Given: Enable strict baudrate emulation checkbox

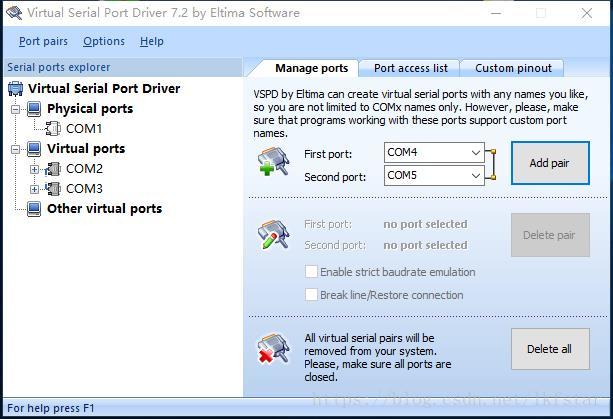Looking at the screenshot, I should (x=311, y=272).
